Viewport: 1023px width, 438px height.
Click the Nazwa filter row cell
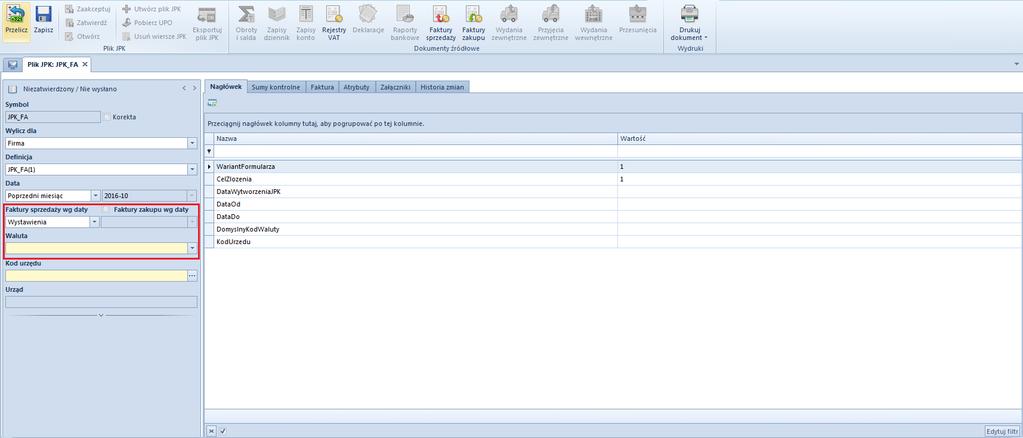coord(415,151)
